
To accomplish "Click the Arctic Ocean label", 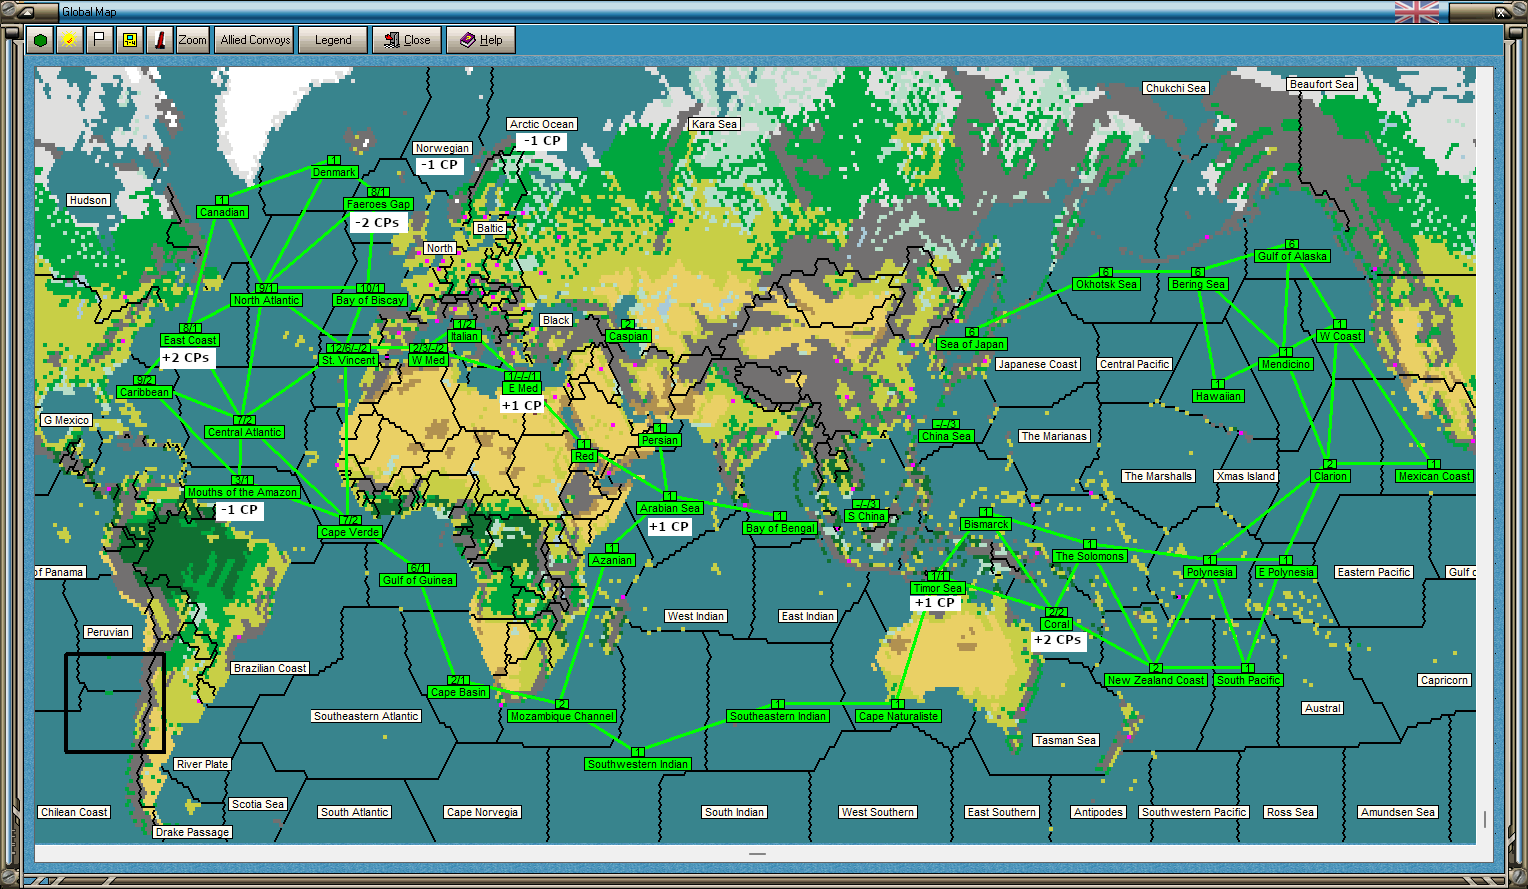I will click(542, 124).
